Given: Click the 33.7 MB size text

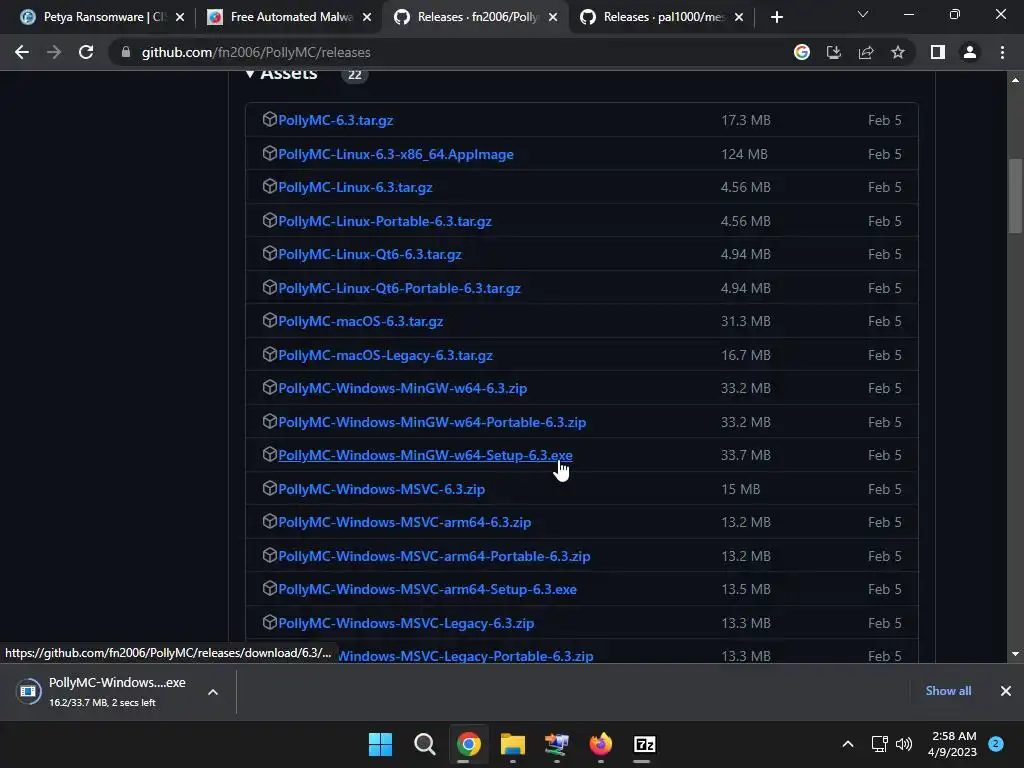Looking at the screenshot, I should click(x=746, y=455).
